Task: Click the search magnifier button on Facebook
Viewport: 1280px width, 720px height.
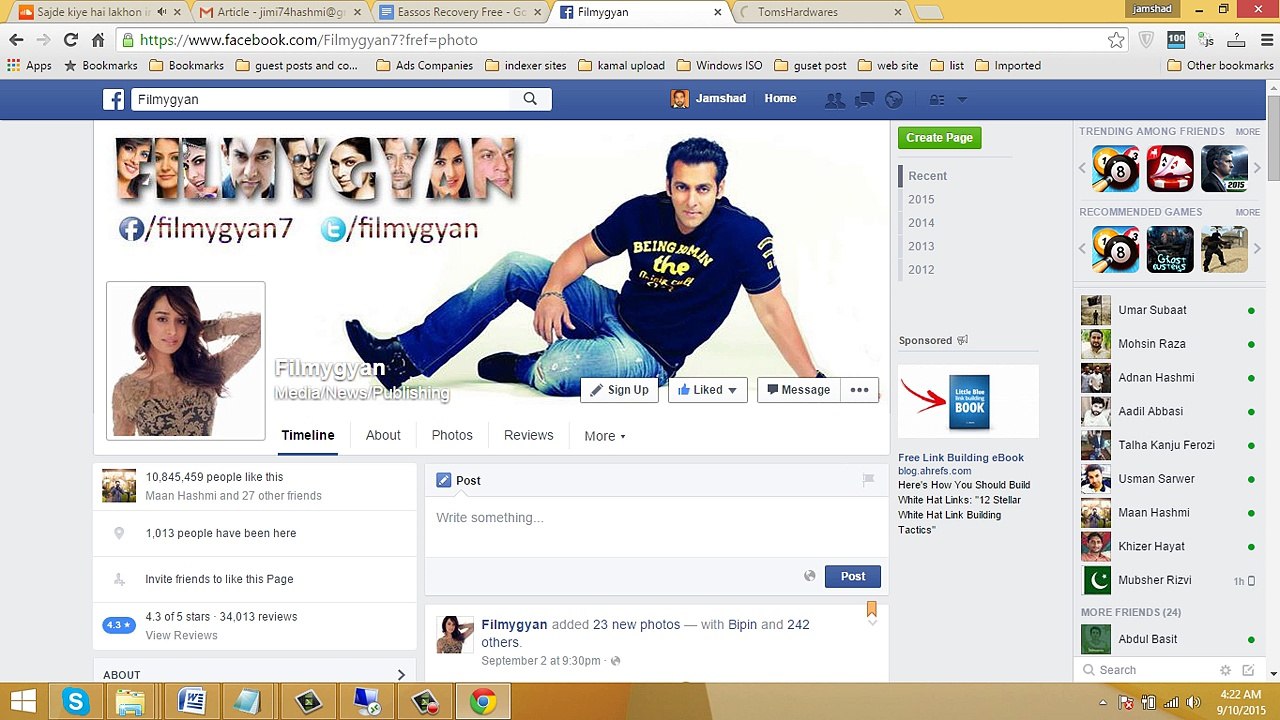Action: point(530,99)
